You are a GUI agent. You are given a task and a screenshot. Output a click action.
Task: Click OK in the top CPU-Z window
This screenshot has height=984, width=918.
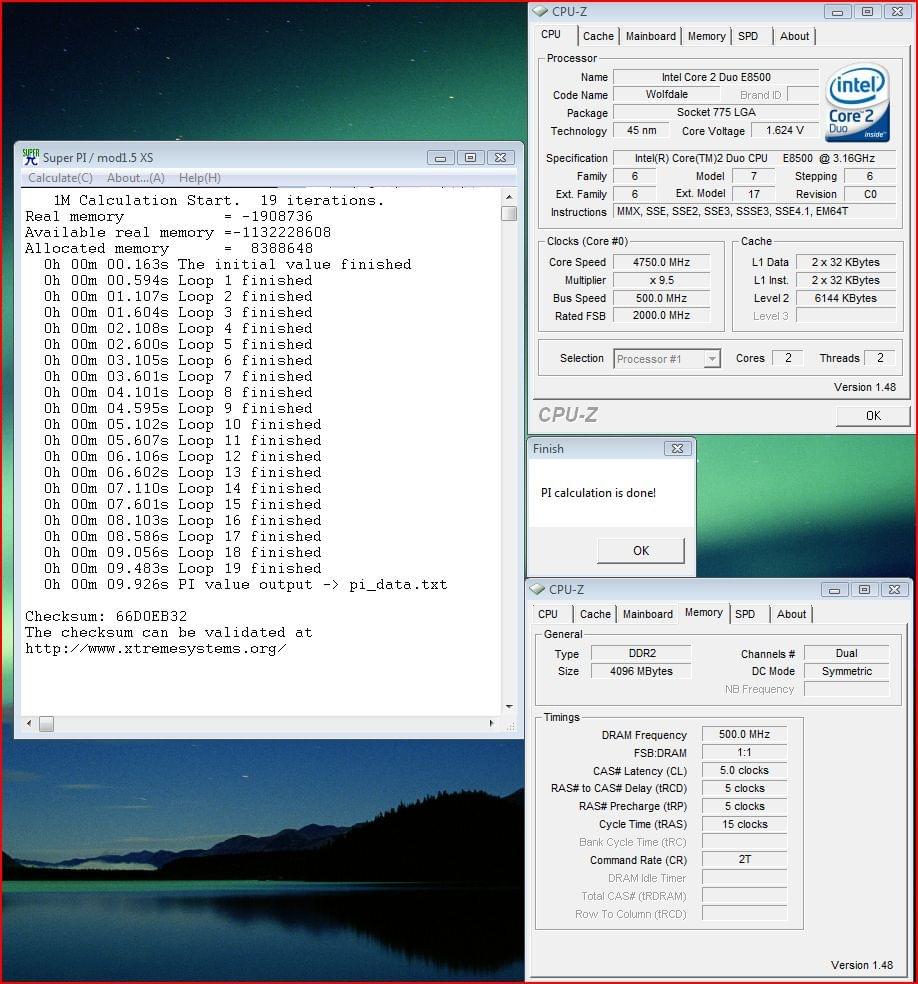tap(873, 415)
